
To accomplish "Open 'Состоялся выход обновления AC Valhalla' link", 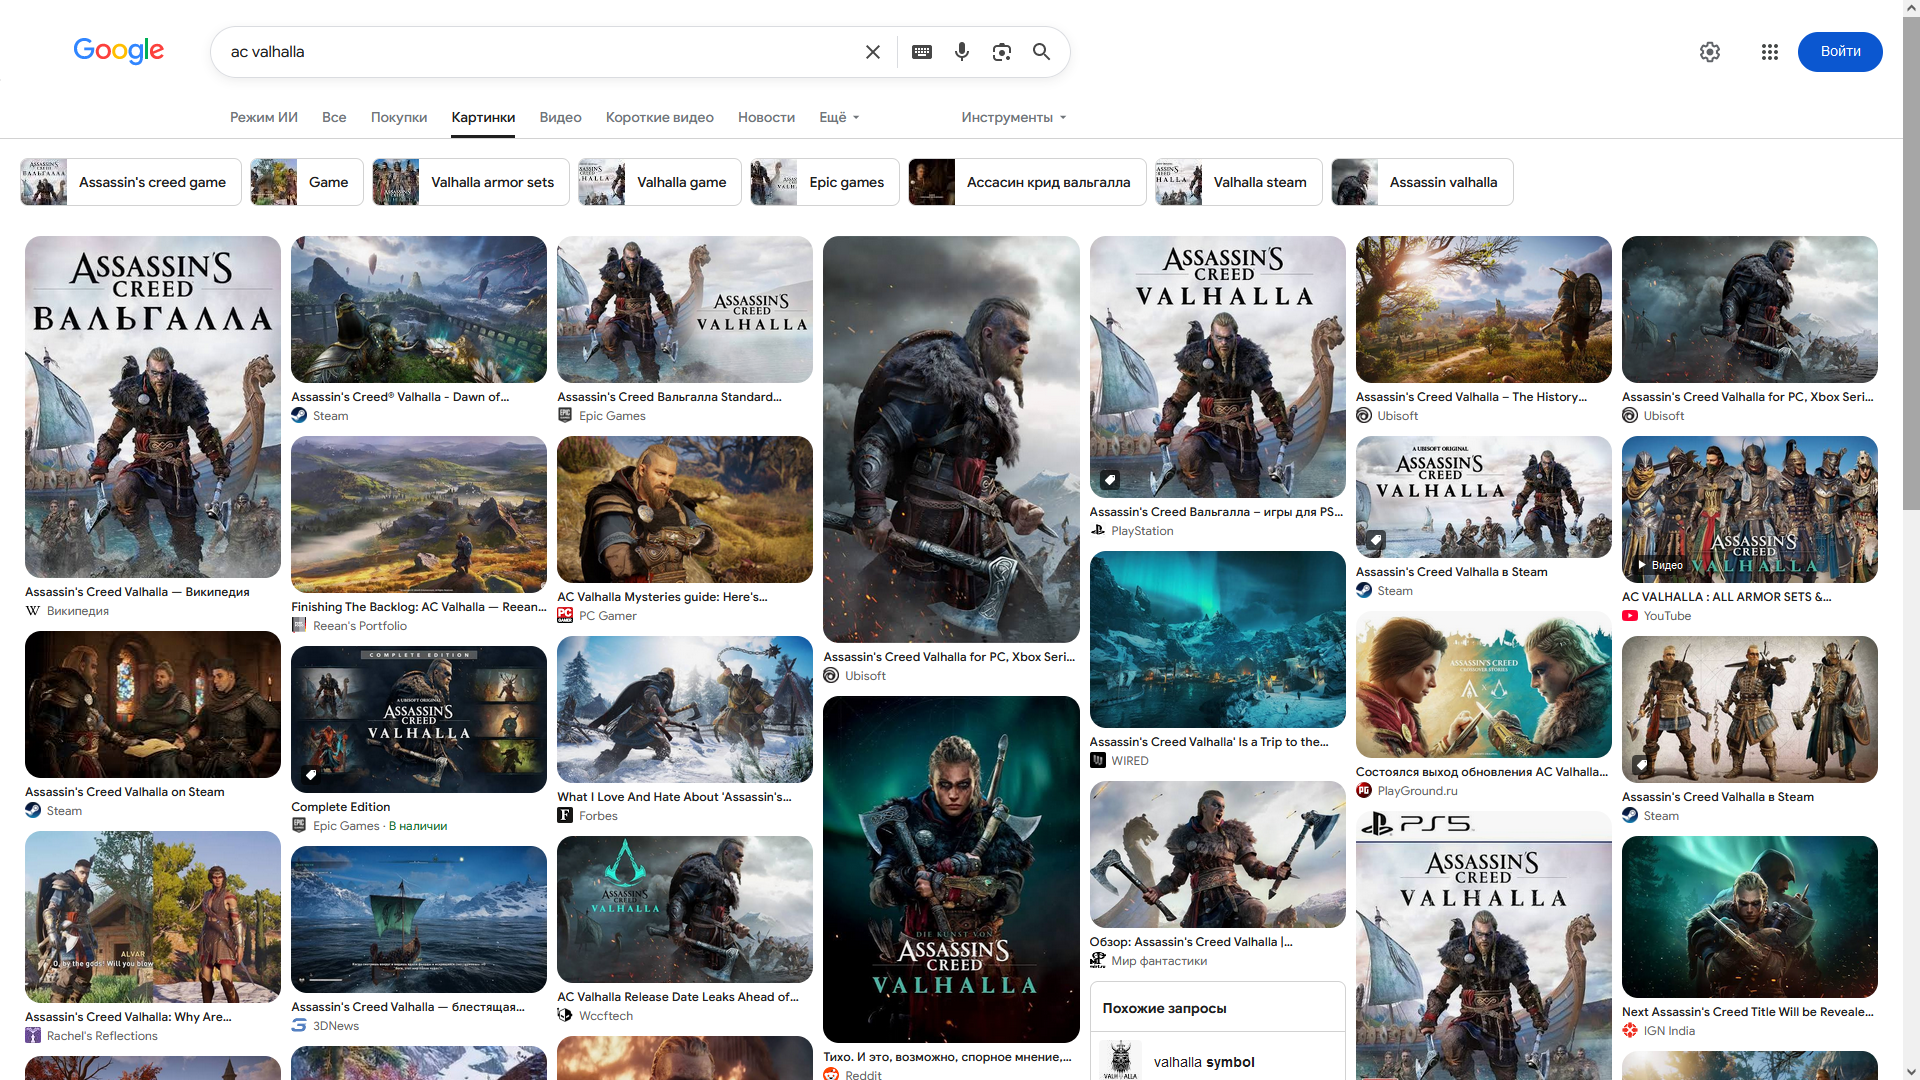I will [x=1482, y=772].
